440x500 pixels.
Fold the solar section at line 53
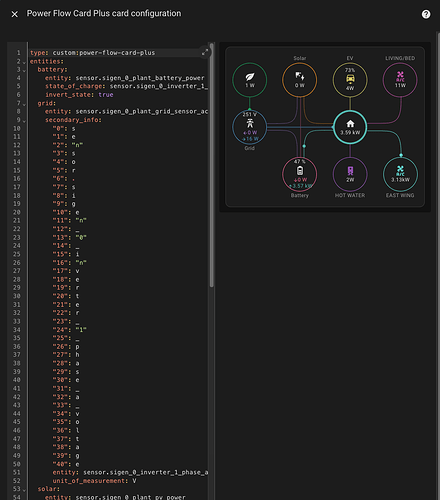[24, 490]
